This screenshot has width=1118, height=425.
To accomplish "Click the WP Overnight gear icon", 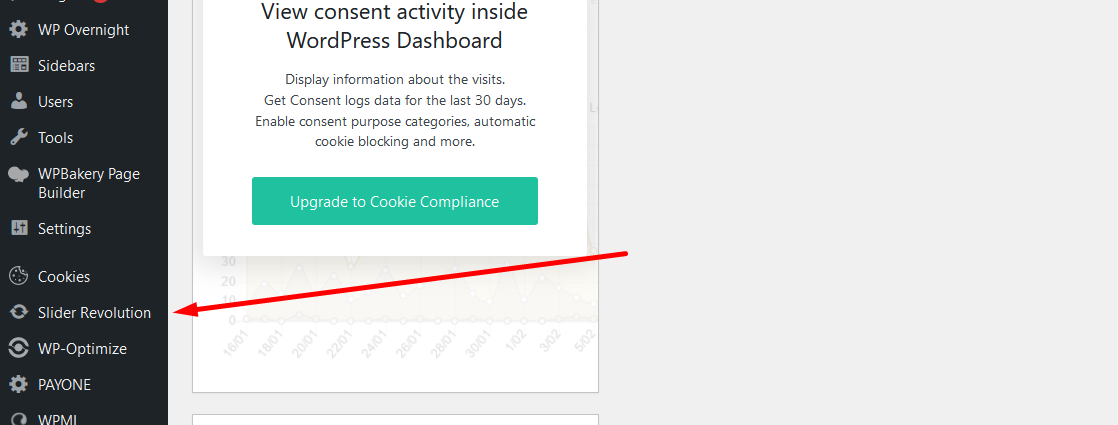I will [x=19, y=30].
